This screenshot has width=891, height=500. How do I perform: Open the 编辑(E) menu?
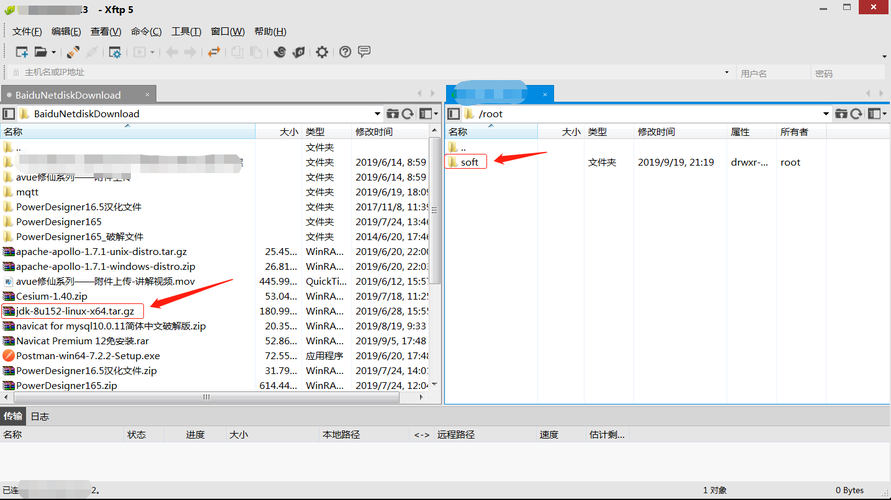point(66,31)
